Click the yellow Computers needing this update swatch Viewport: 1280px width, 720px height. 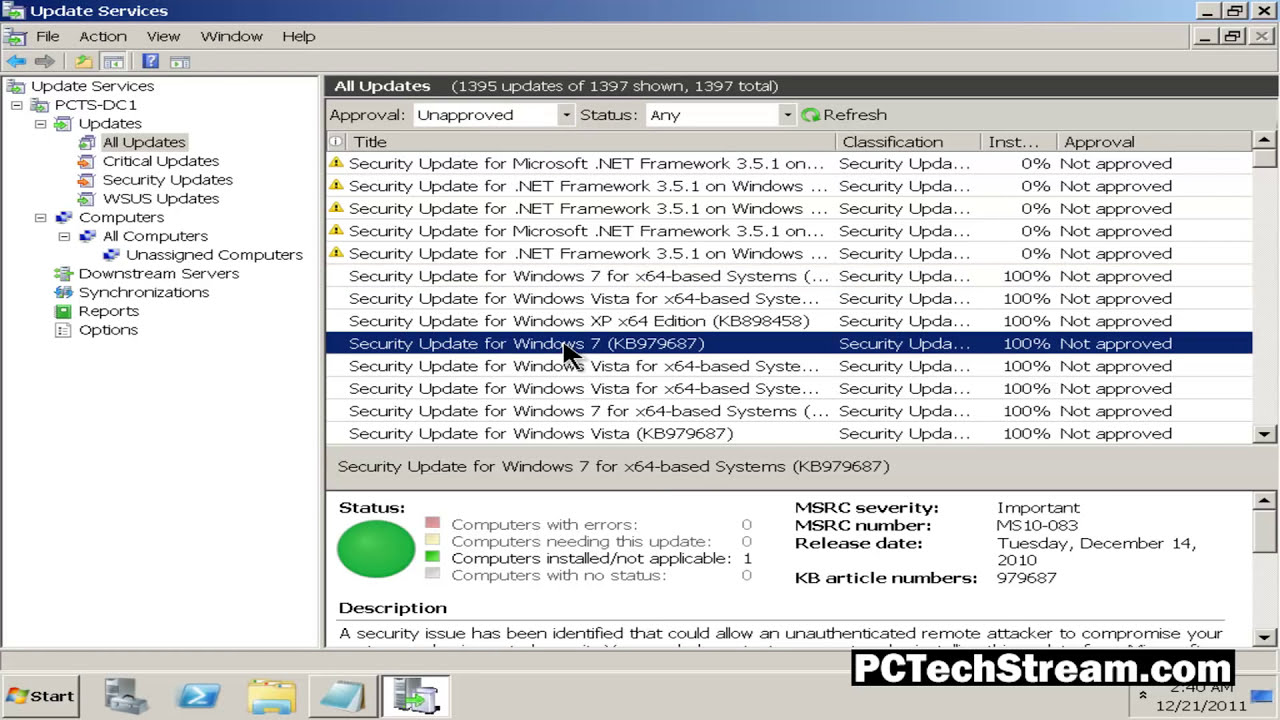[432, 540]
